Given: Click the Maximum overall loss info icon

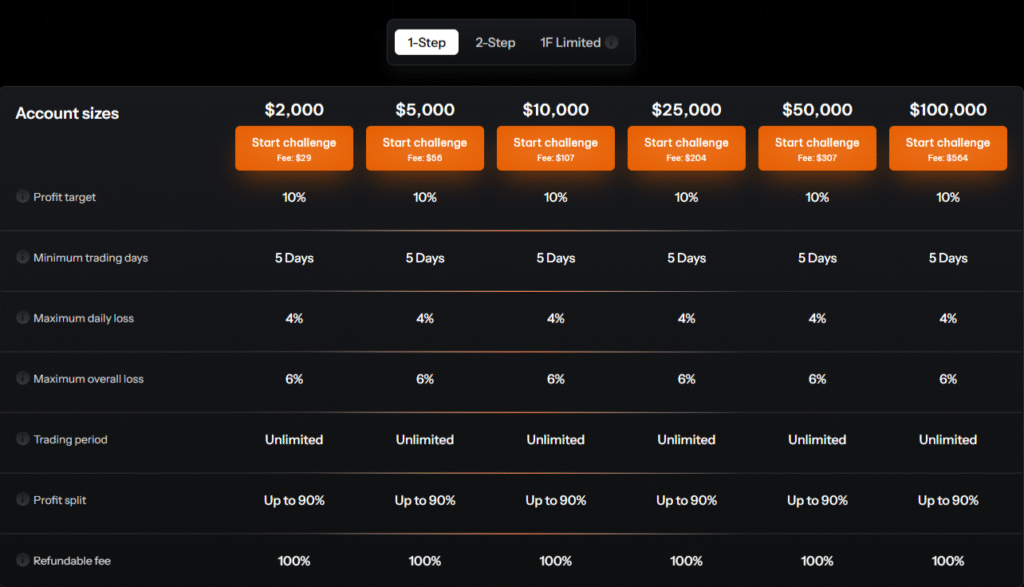Looking at the screenshot, I should coord(22,379).
